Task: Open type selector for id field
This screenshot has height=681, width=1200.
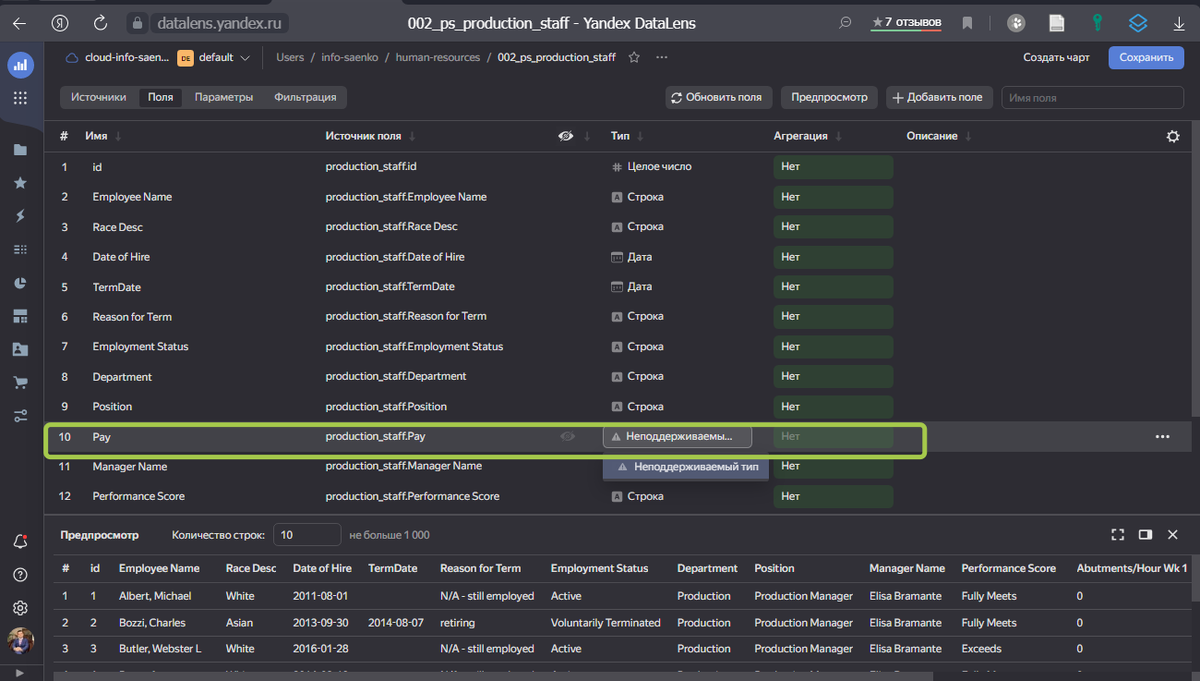Action: tap(651, 167)
